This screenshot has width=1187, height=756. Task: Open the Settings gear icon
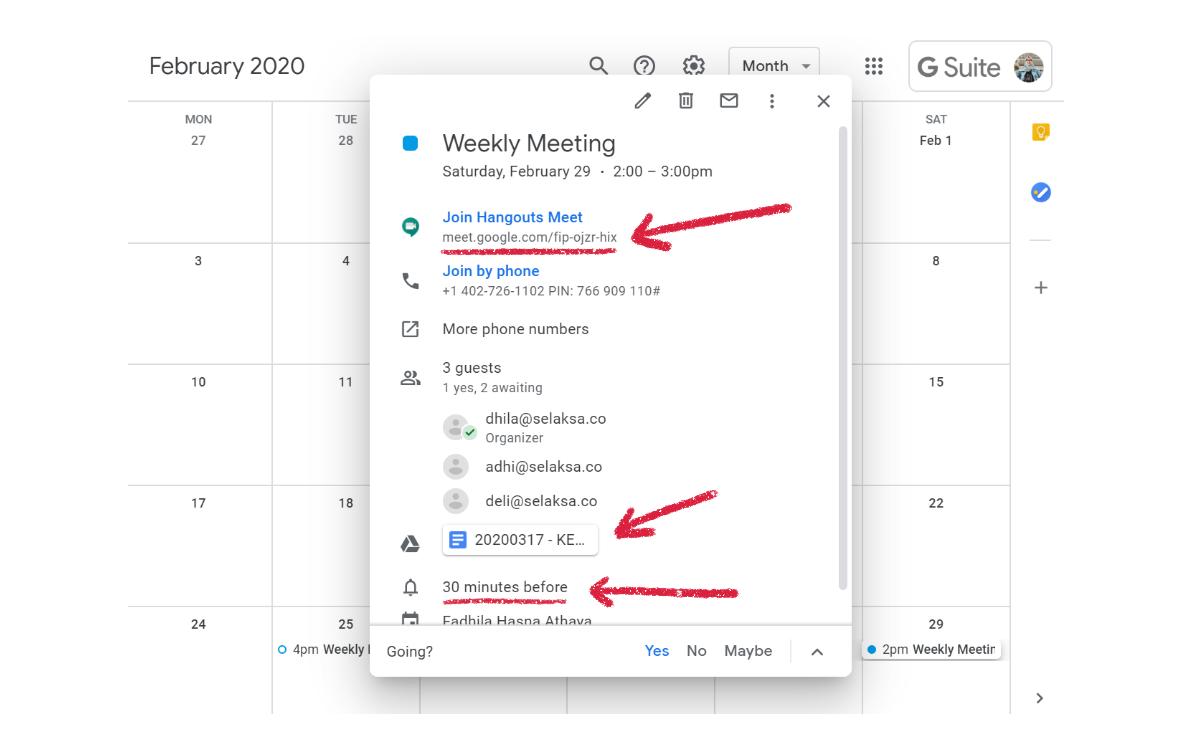693,66
